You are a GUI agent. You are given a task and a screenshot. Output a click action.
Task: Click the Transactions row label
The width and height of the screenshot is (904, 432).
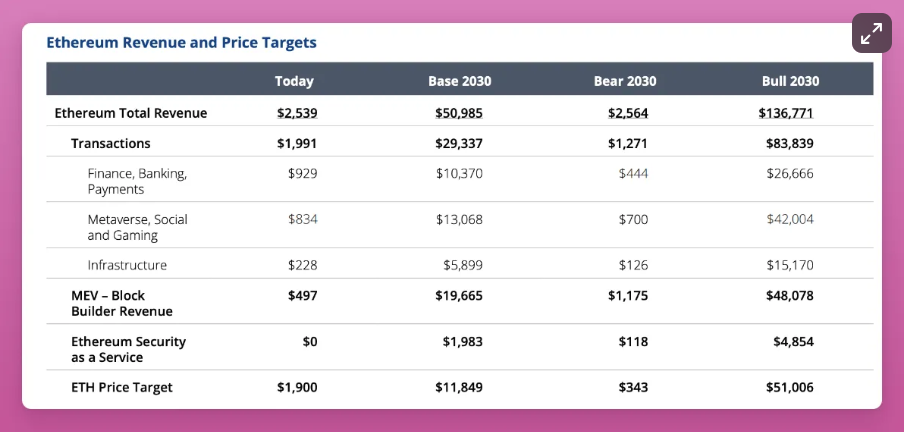pos(111,143)
